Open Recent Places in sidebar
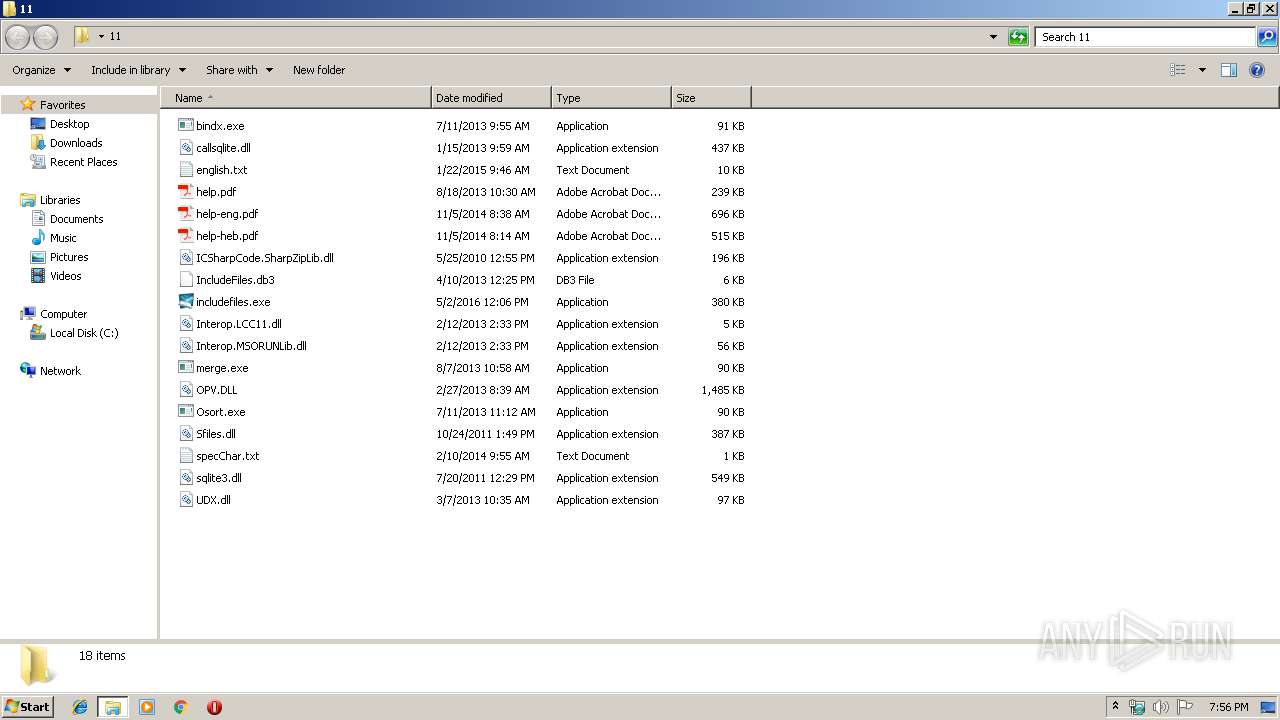Viewport: 1280px width, 720px height. pos(83,162)
